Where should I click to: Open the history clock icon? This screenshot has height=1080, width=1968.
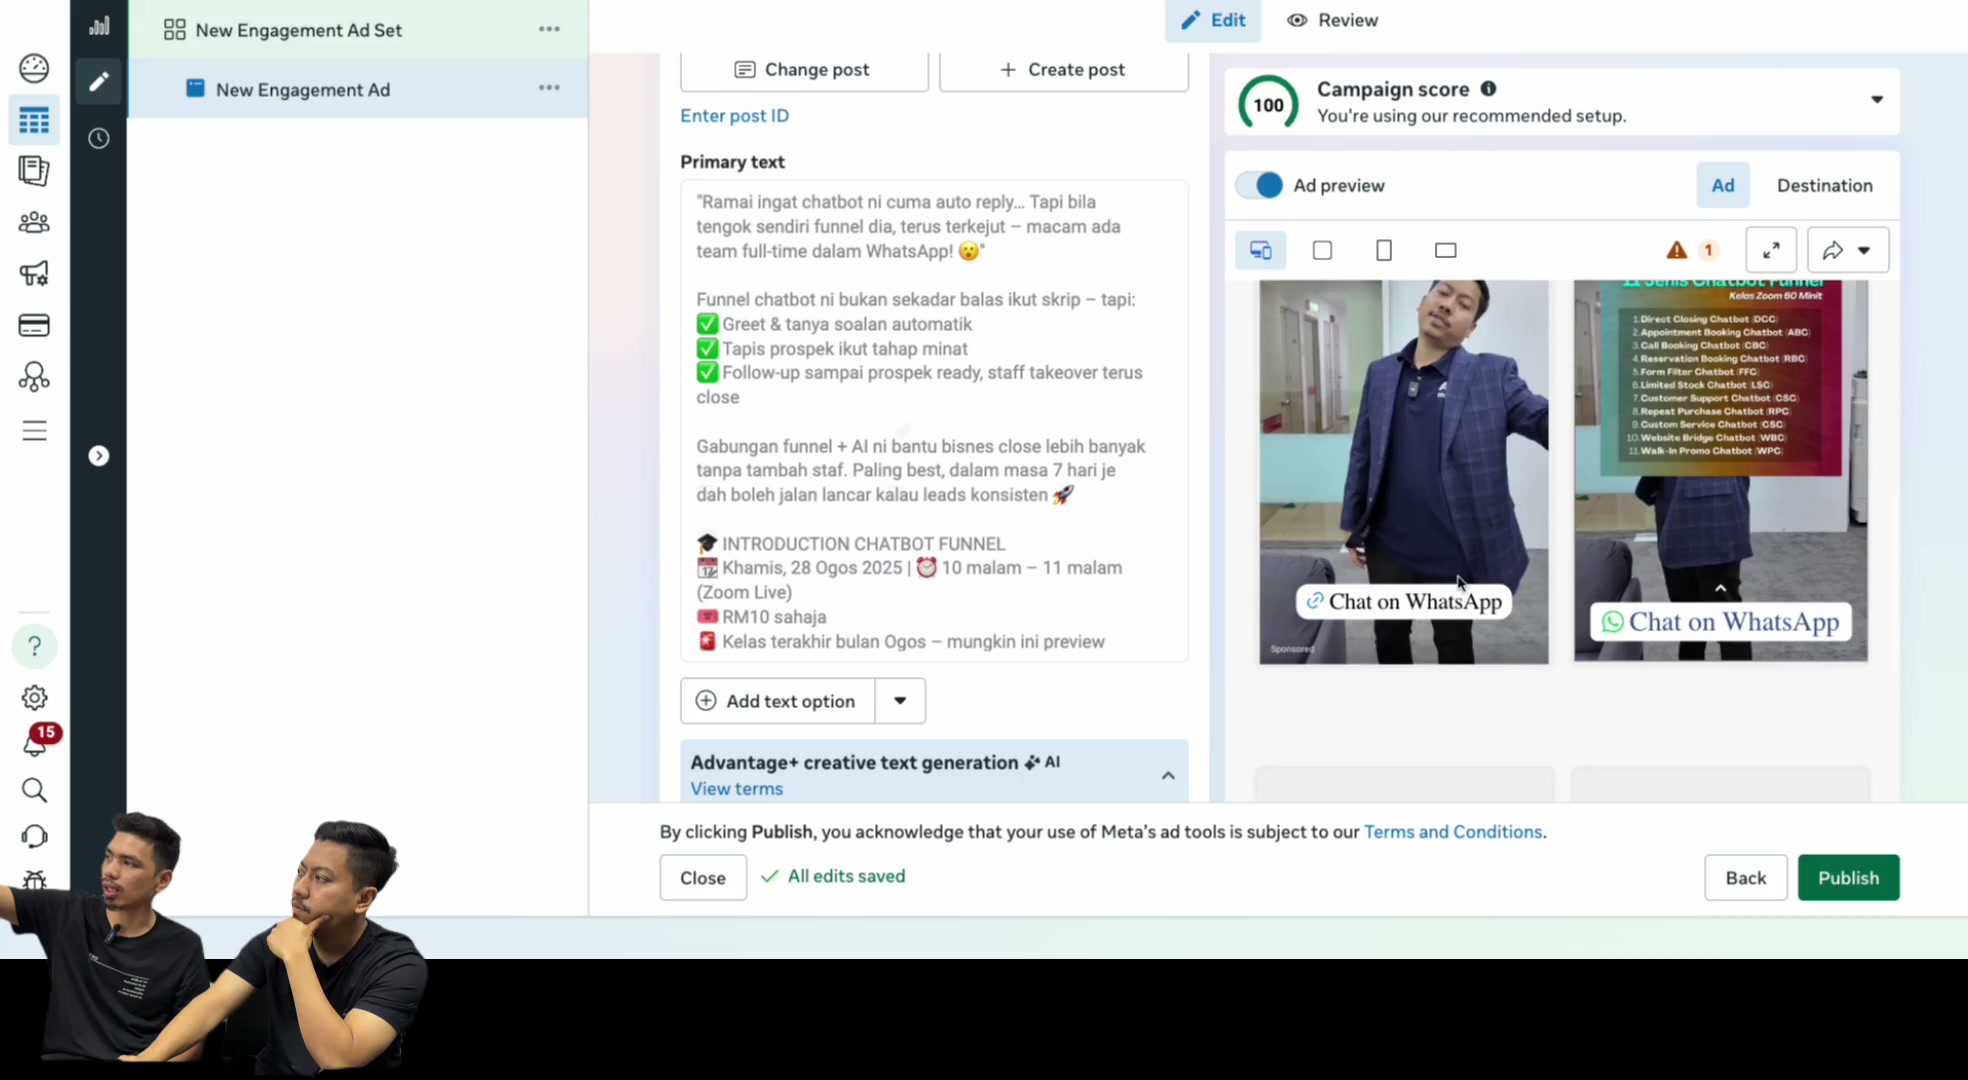98,138
